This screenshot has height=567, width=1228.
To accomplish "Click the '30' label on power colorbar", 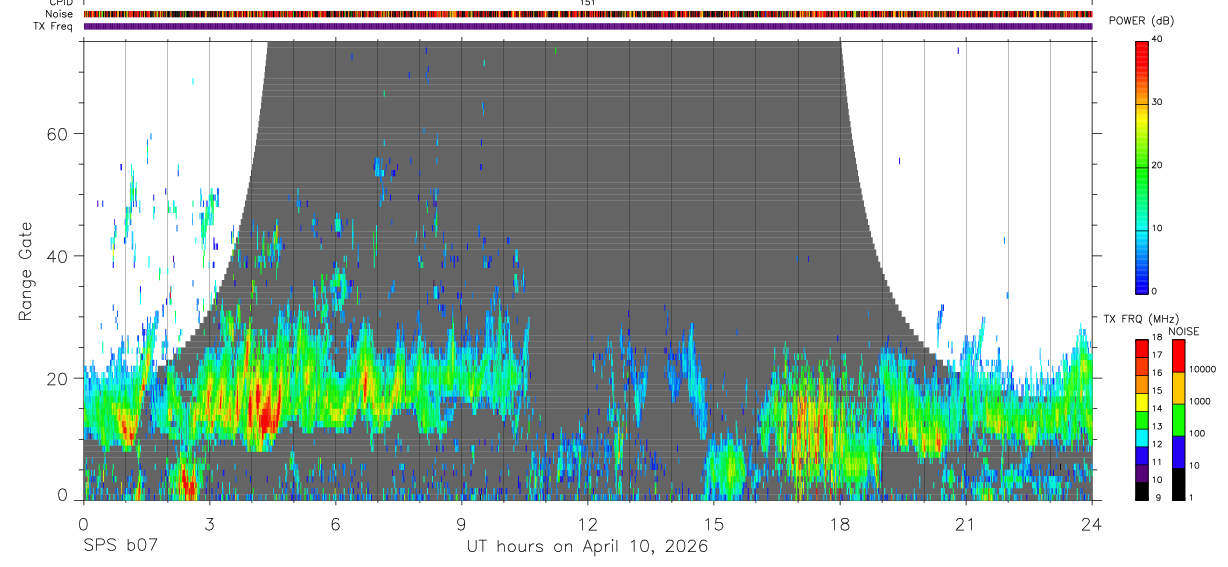I will pyautogui.click(x=1157, y=103).
